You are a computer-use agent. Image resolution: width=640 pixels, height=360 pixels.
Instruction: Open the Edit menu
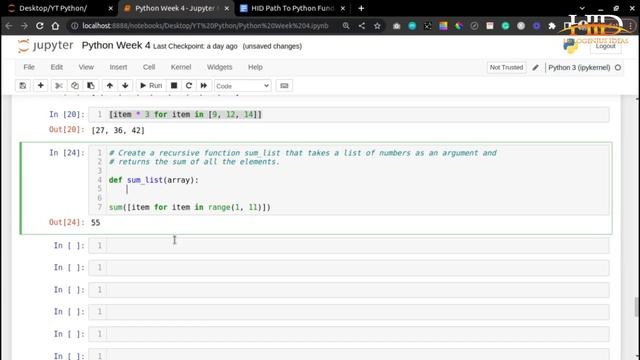click(57, 67)
